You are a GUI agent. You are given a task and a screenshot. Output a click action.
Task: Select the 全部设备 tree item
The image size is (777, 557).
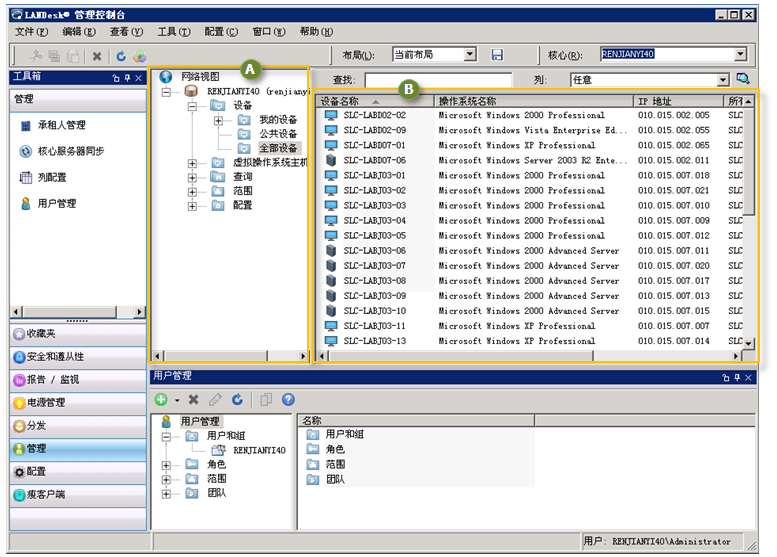pyautogui.click(x=278, y=148)
